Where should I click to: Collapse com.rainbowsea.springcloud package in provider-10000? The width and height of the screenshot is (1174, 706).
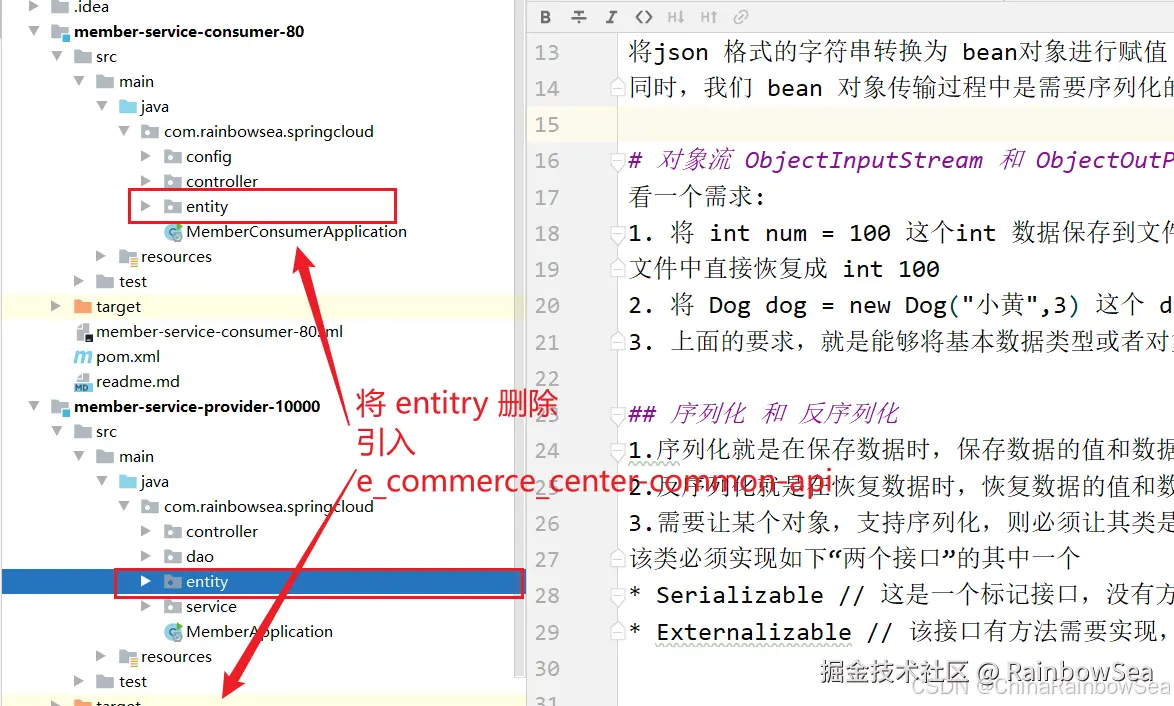coord(124,506)
